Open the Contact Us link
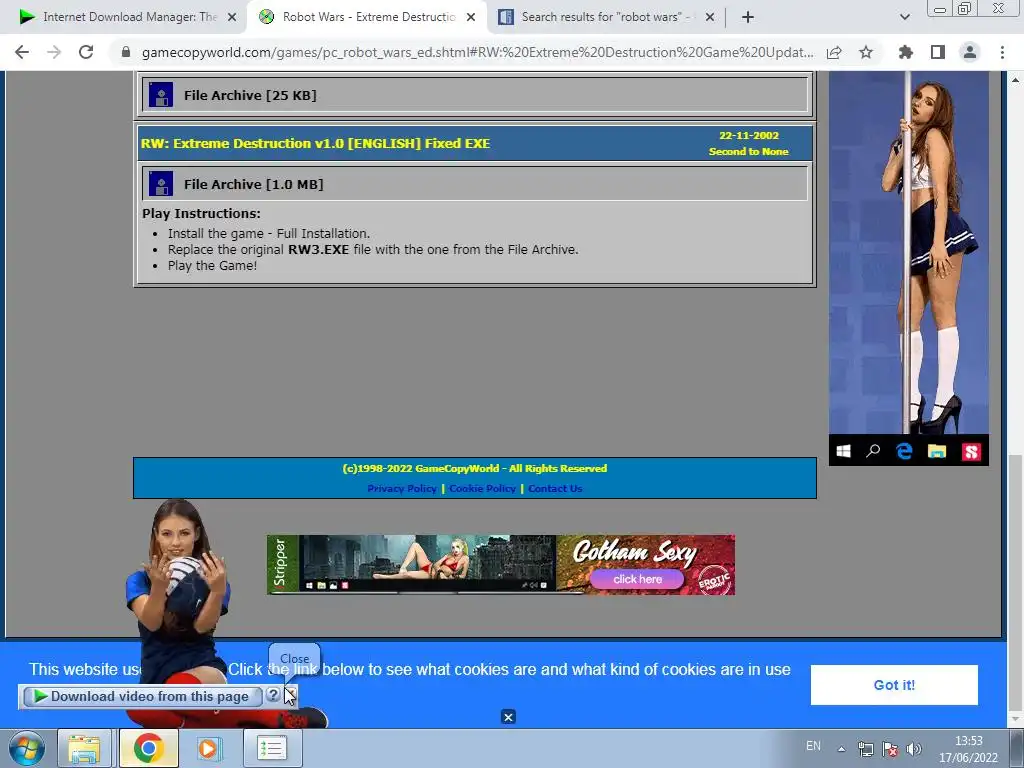Image resolution: width=1024 pixels, height=768 pixels. [x=555, y=488]
